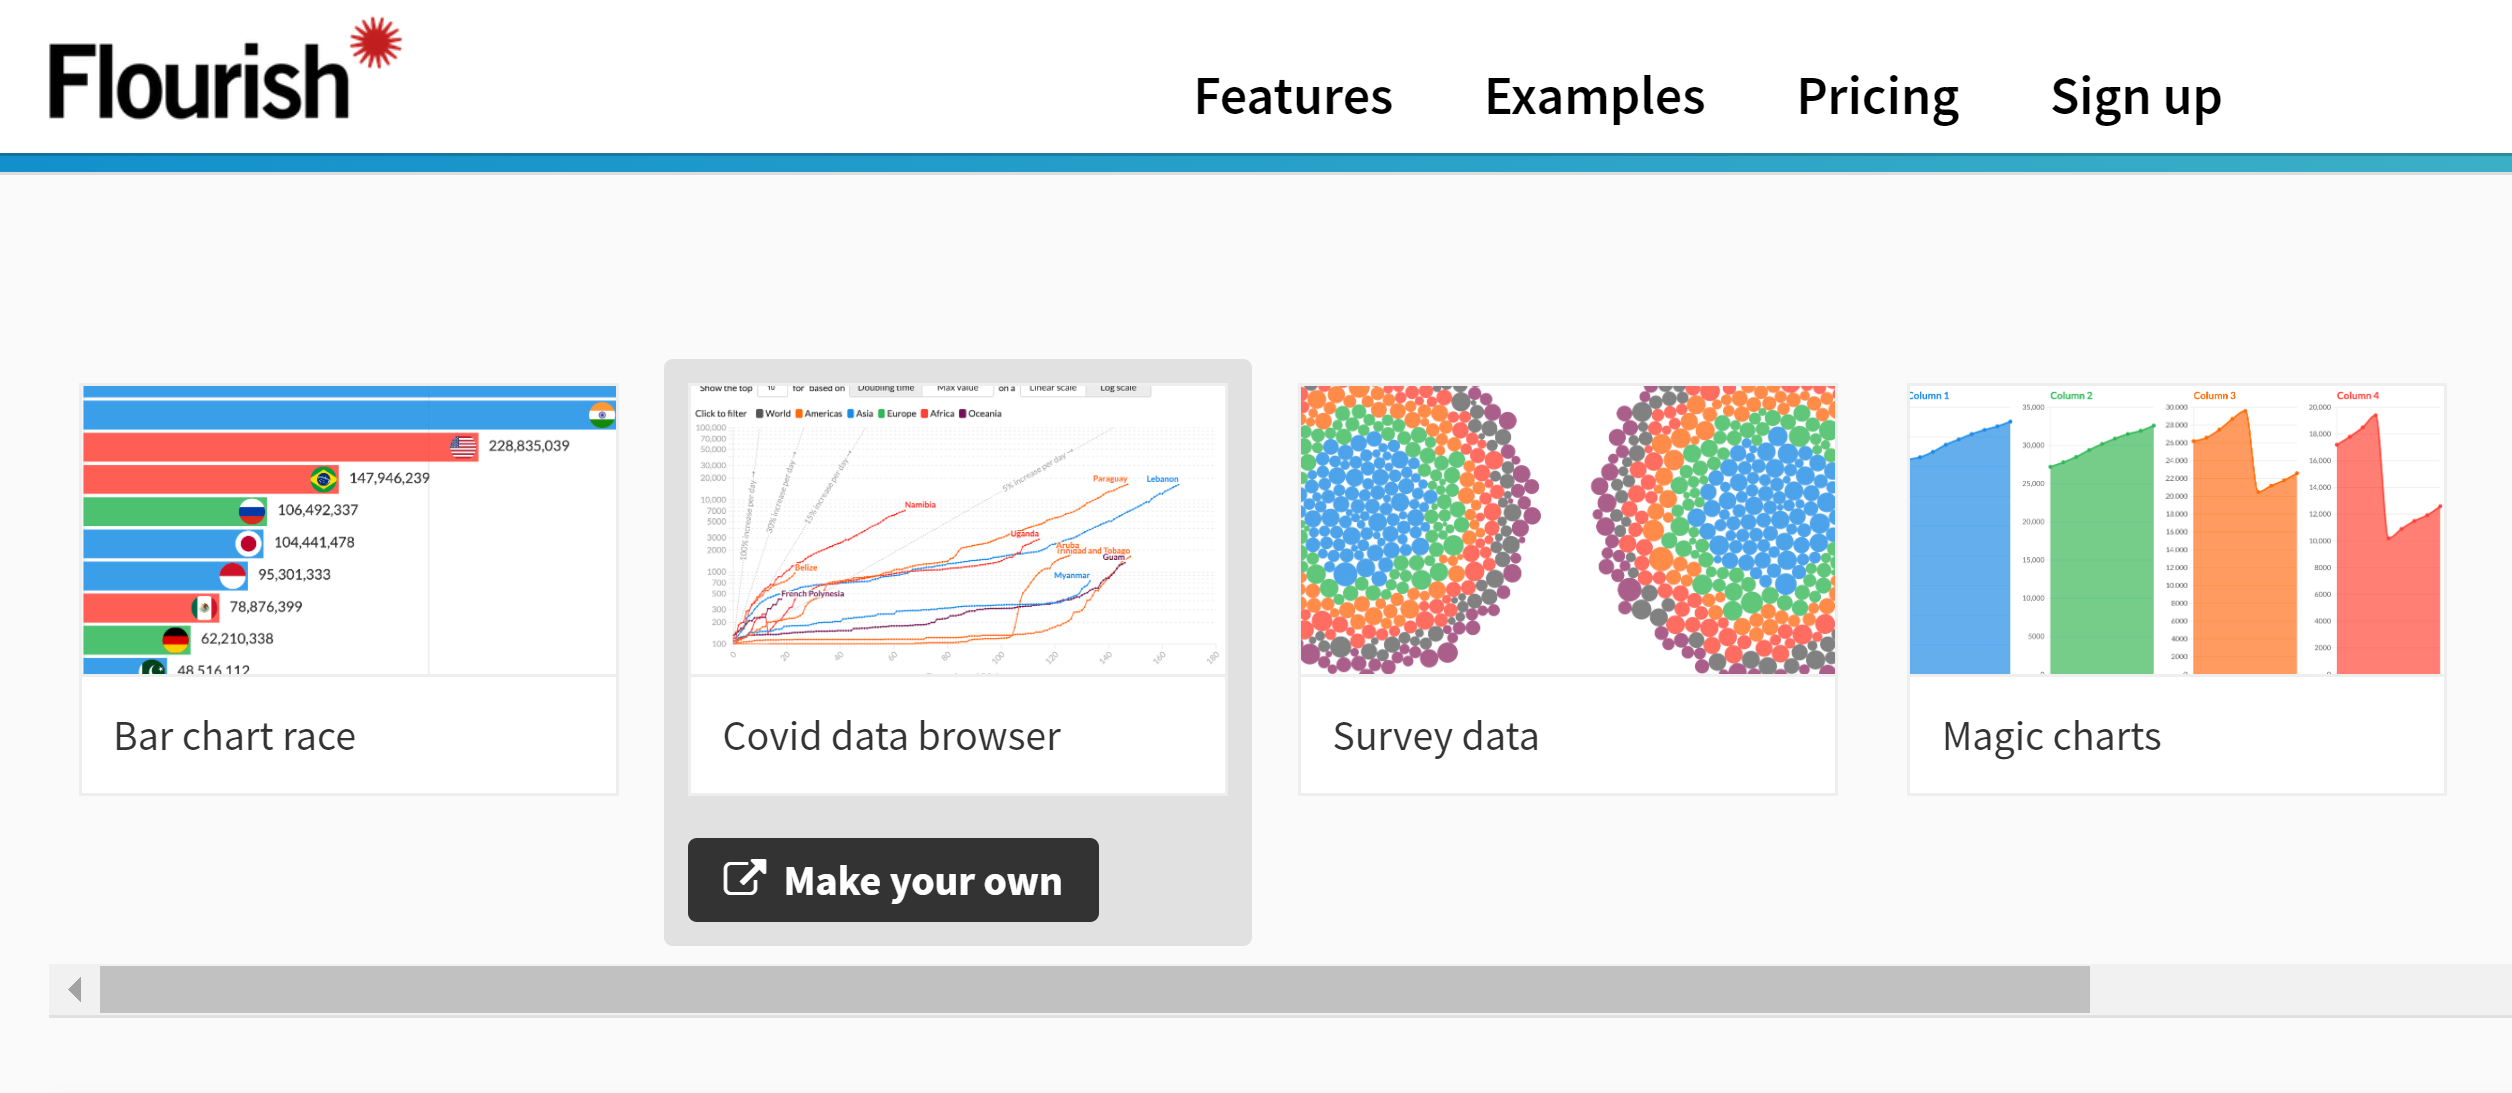Select the Magic charts card title
The height and width of the screenshot is (1093, 2512).
tap(2051, 737)
